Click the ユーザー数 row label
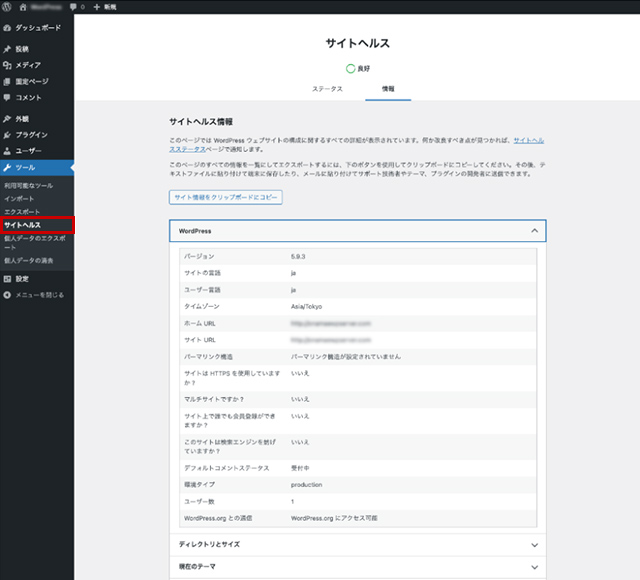640x580 pixels. pyautogui.click(x=199, y=501)
